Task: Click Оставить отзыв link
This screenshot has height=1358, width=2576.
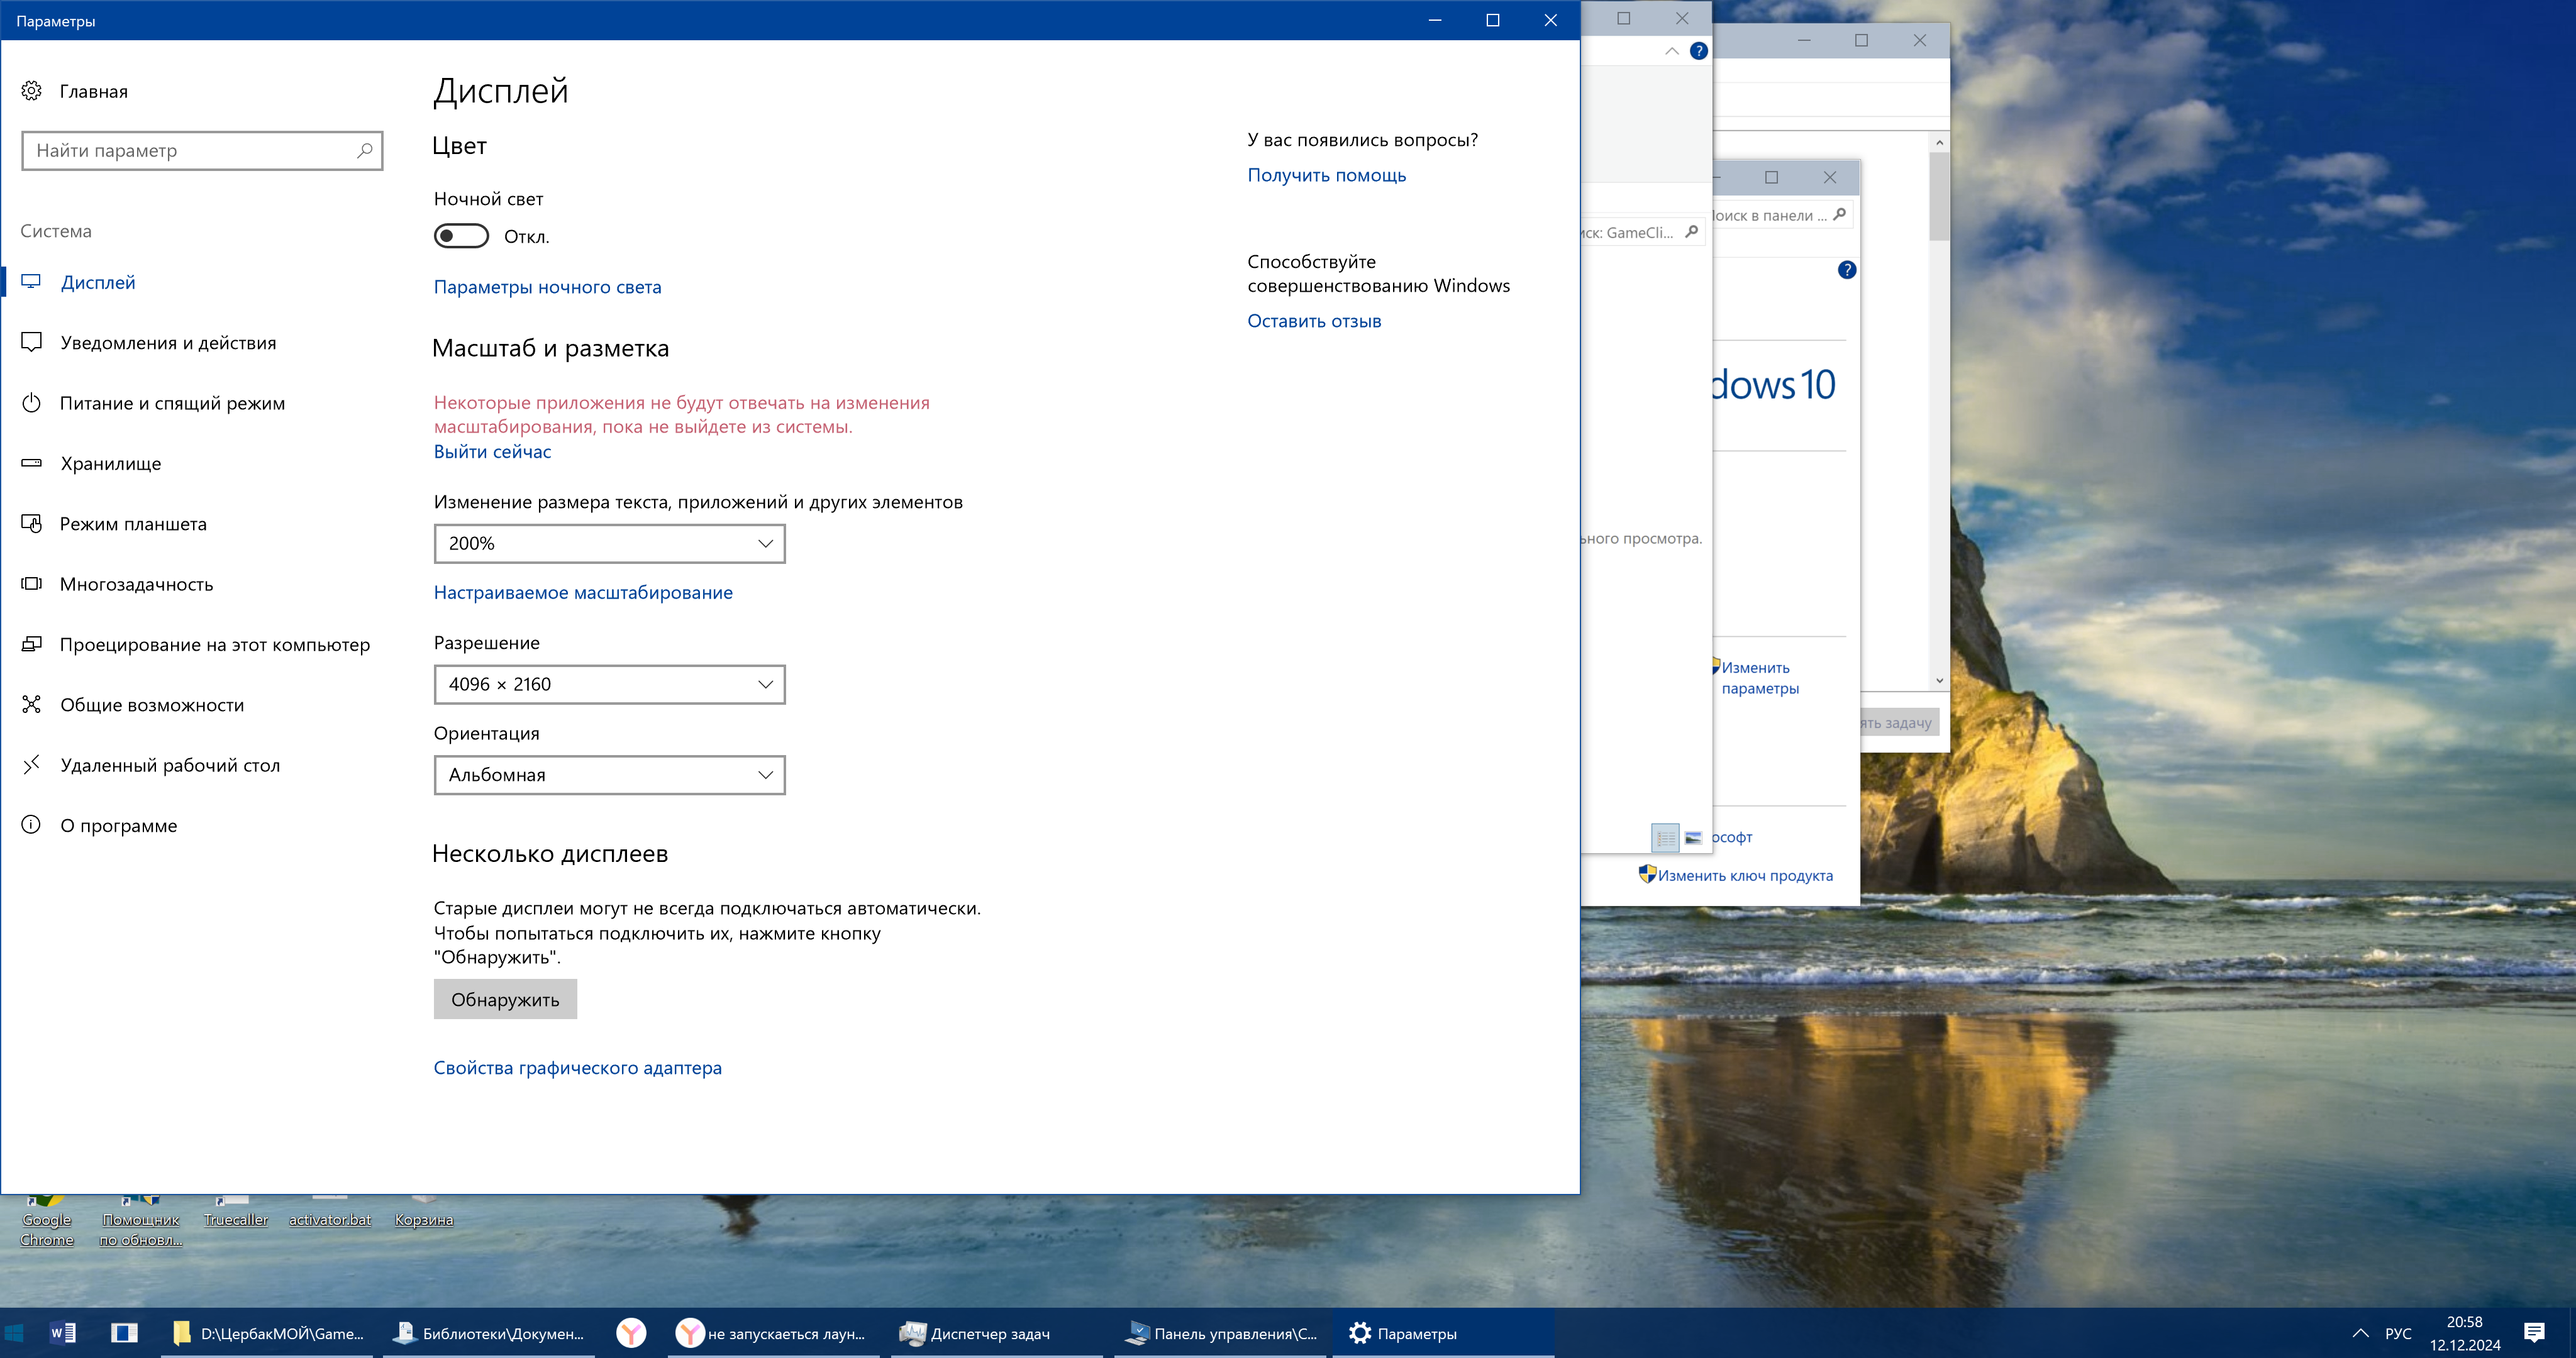Action: point(1314,321)
